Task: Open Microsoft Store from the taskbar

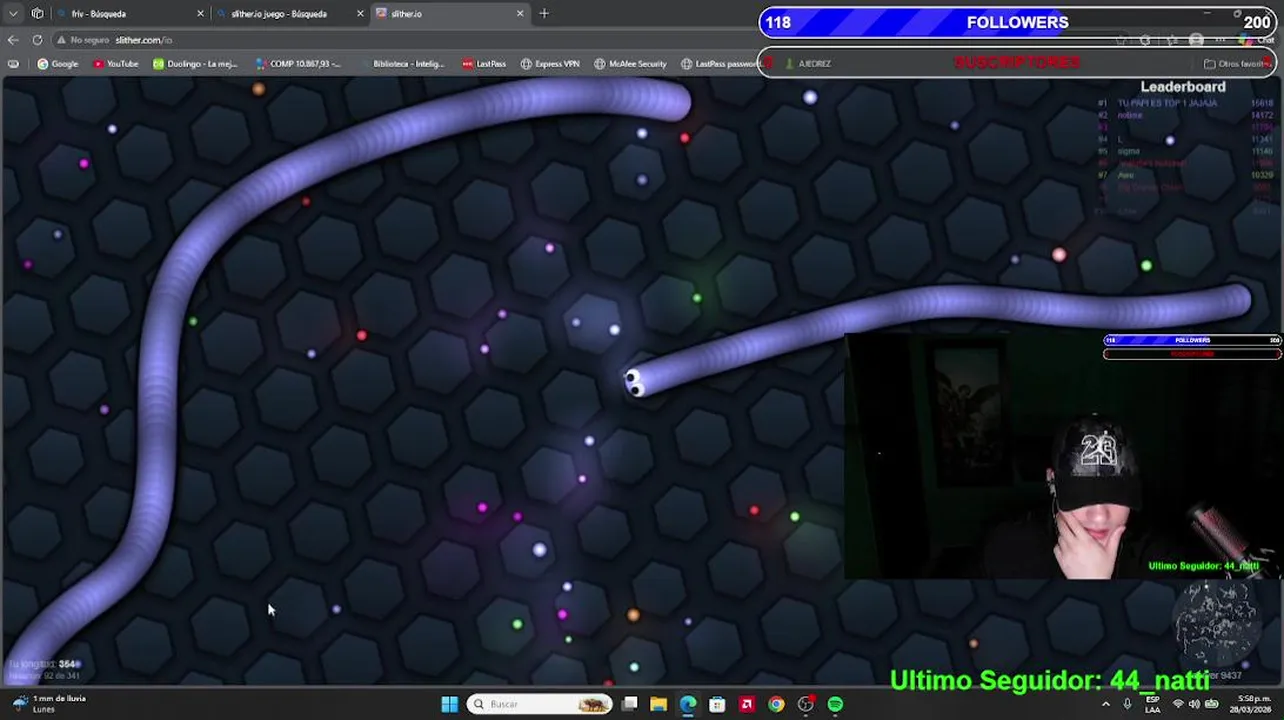Action: coord(717,704)
